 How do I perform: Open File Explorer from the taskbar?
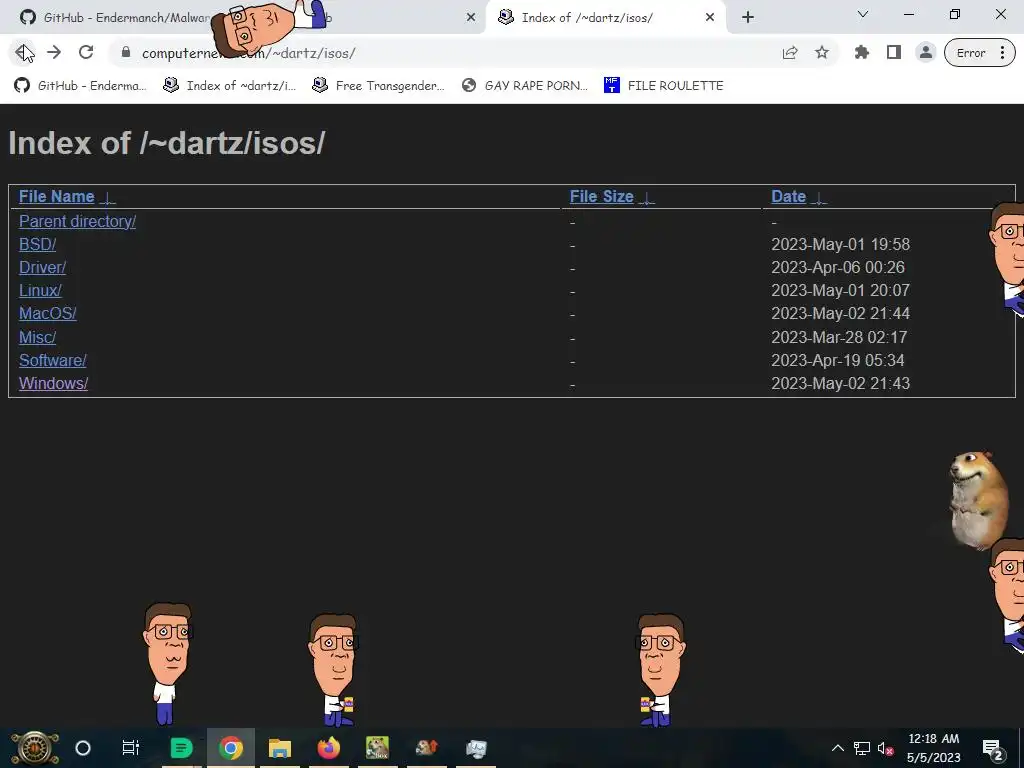280,748
